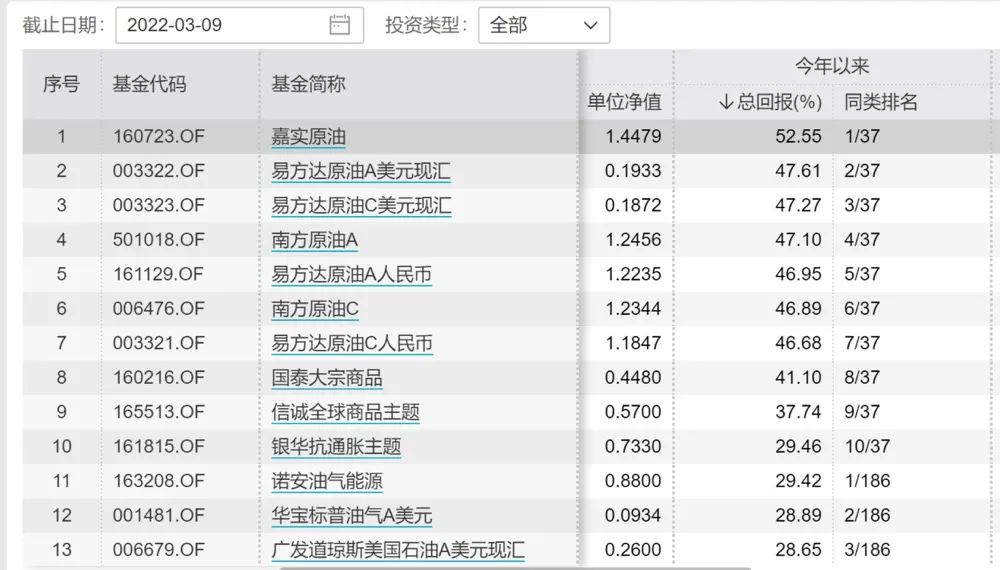Sort by the 同类排名 column header
Viewport: 1000px width, 570px height.
pos(881,102)
